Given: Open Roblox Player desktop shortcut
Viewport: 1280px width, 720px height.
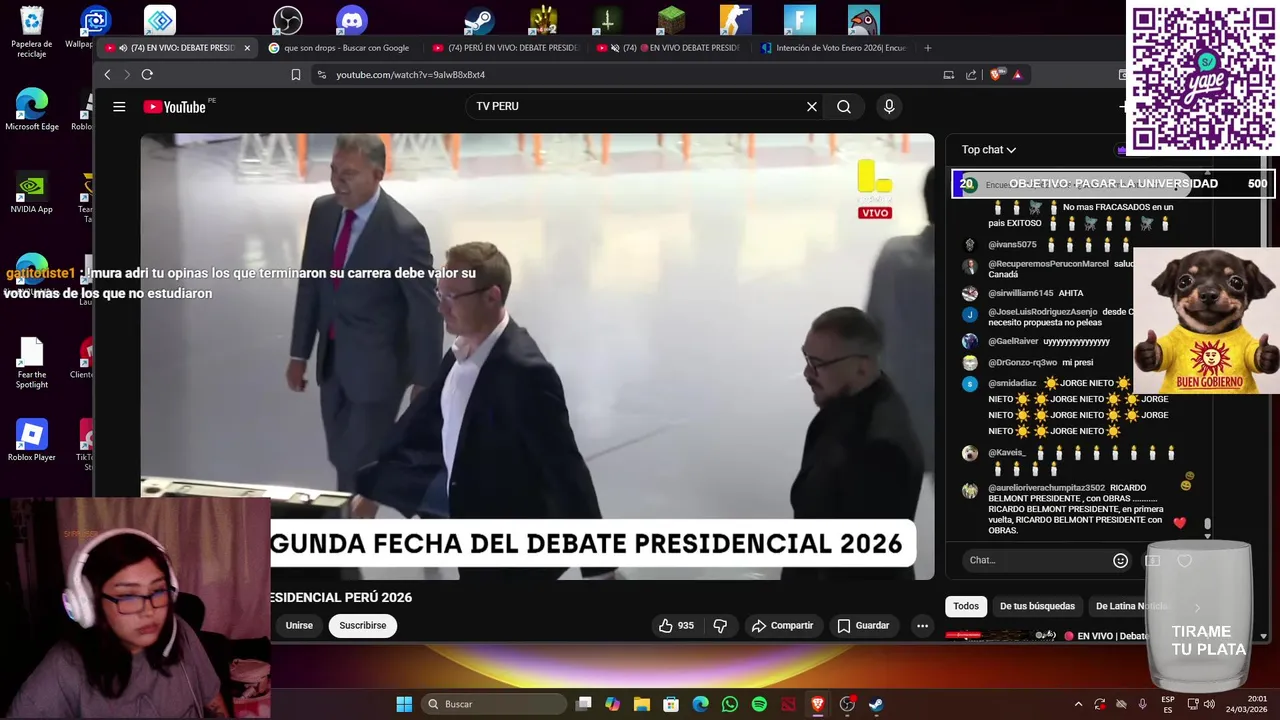Looking at the screenshot, I should point(32,440).
